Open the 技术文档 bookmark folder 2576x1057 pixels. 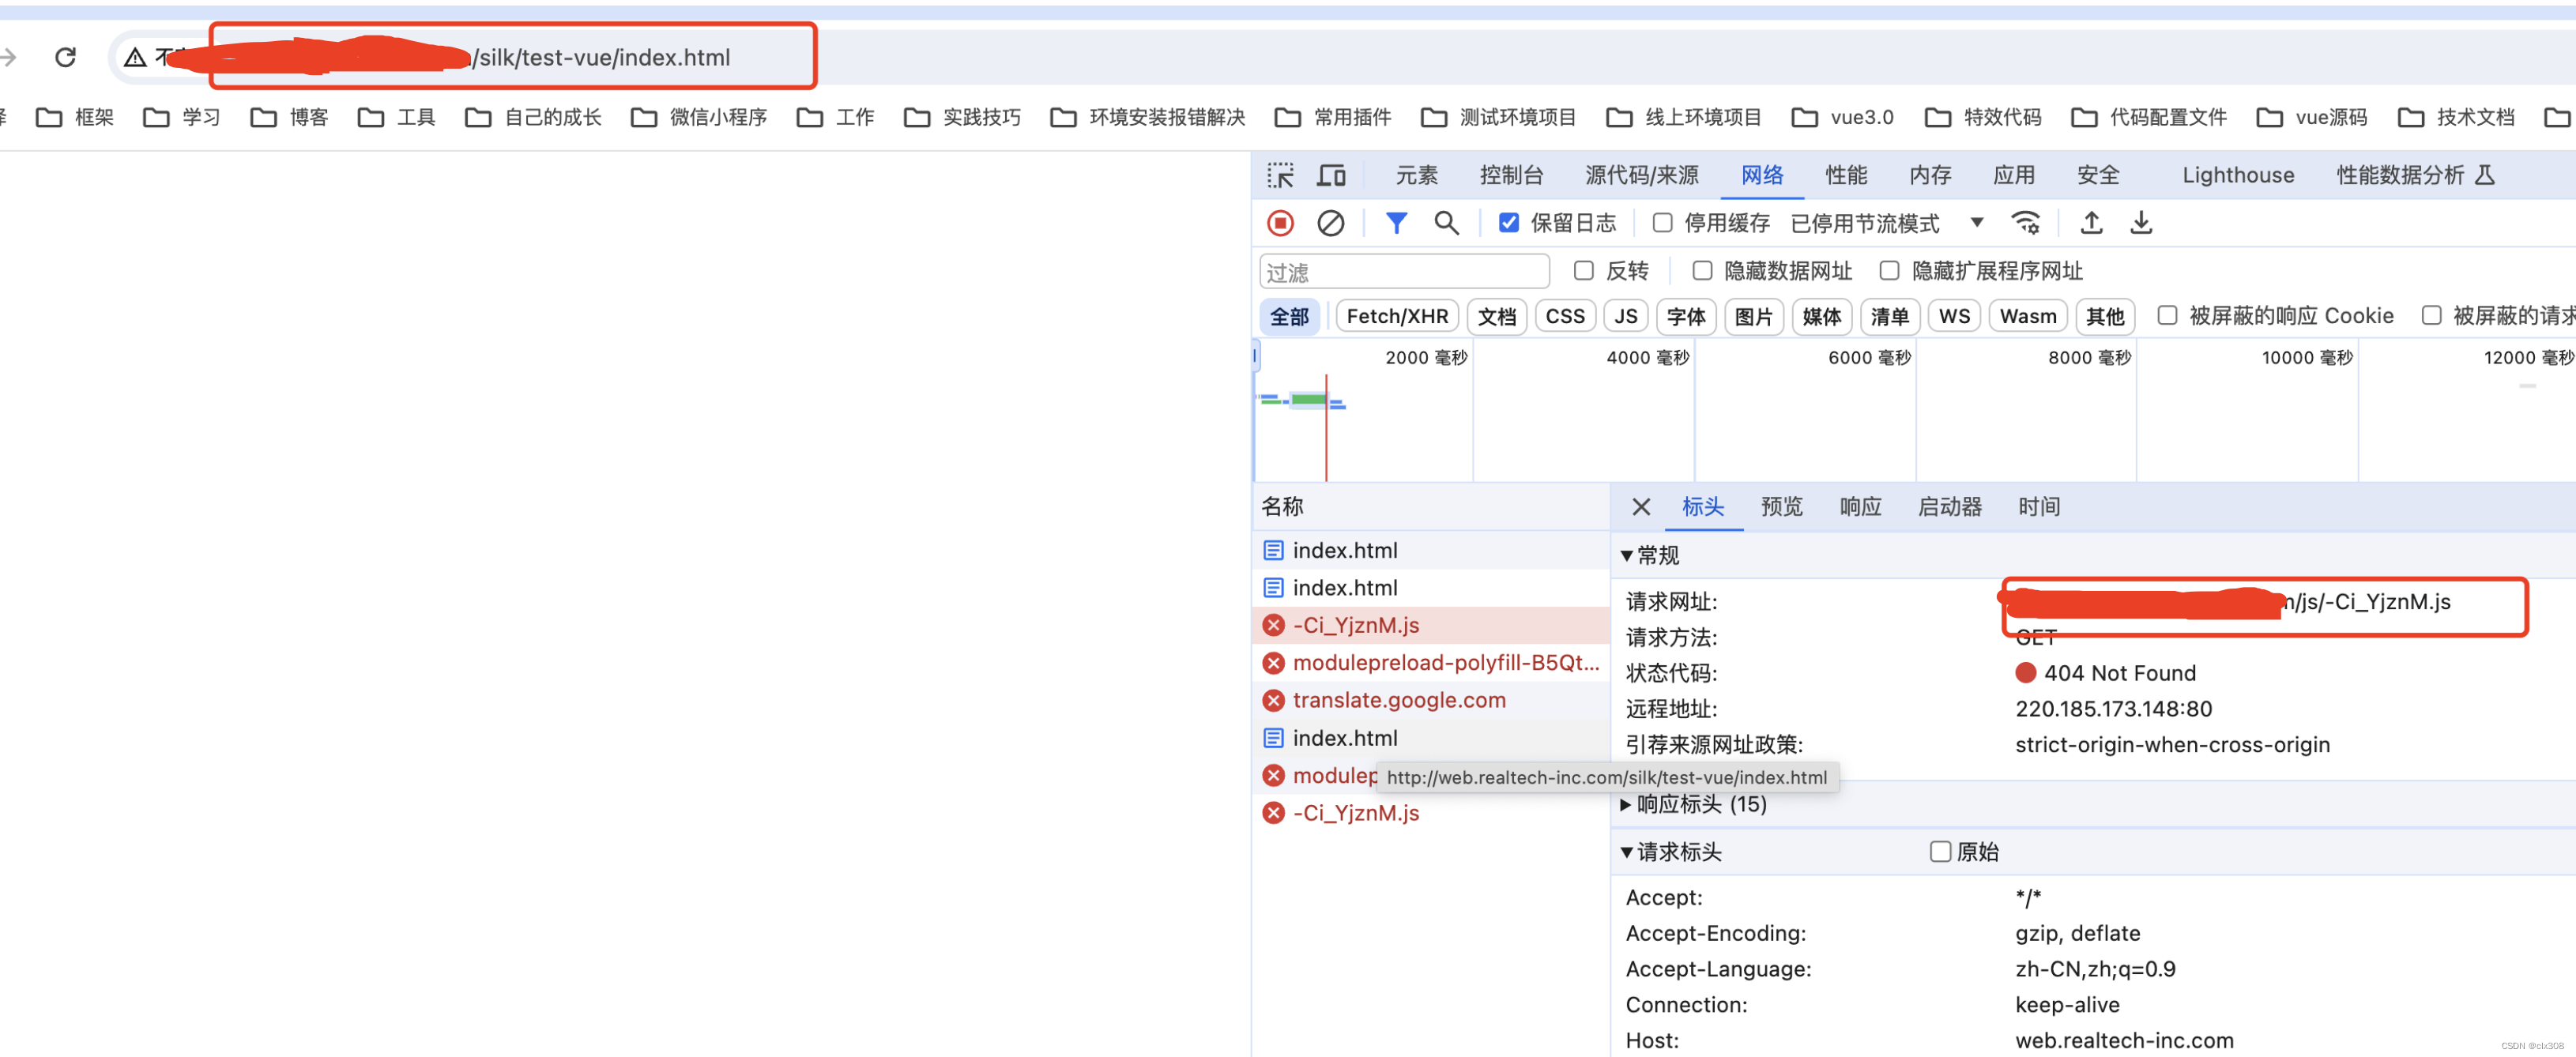coord(2456,117)
